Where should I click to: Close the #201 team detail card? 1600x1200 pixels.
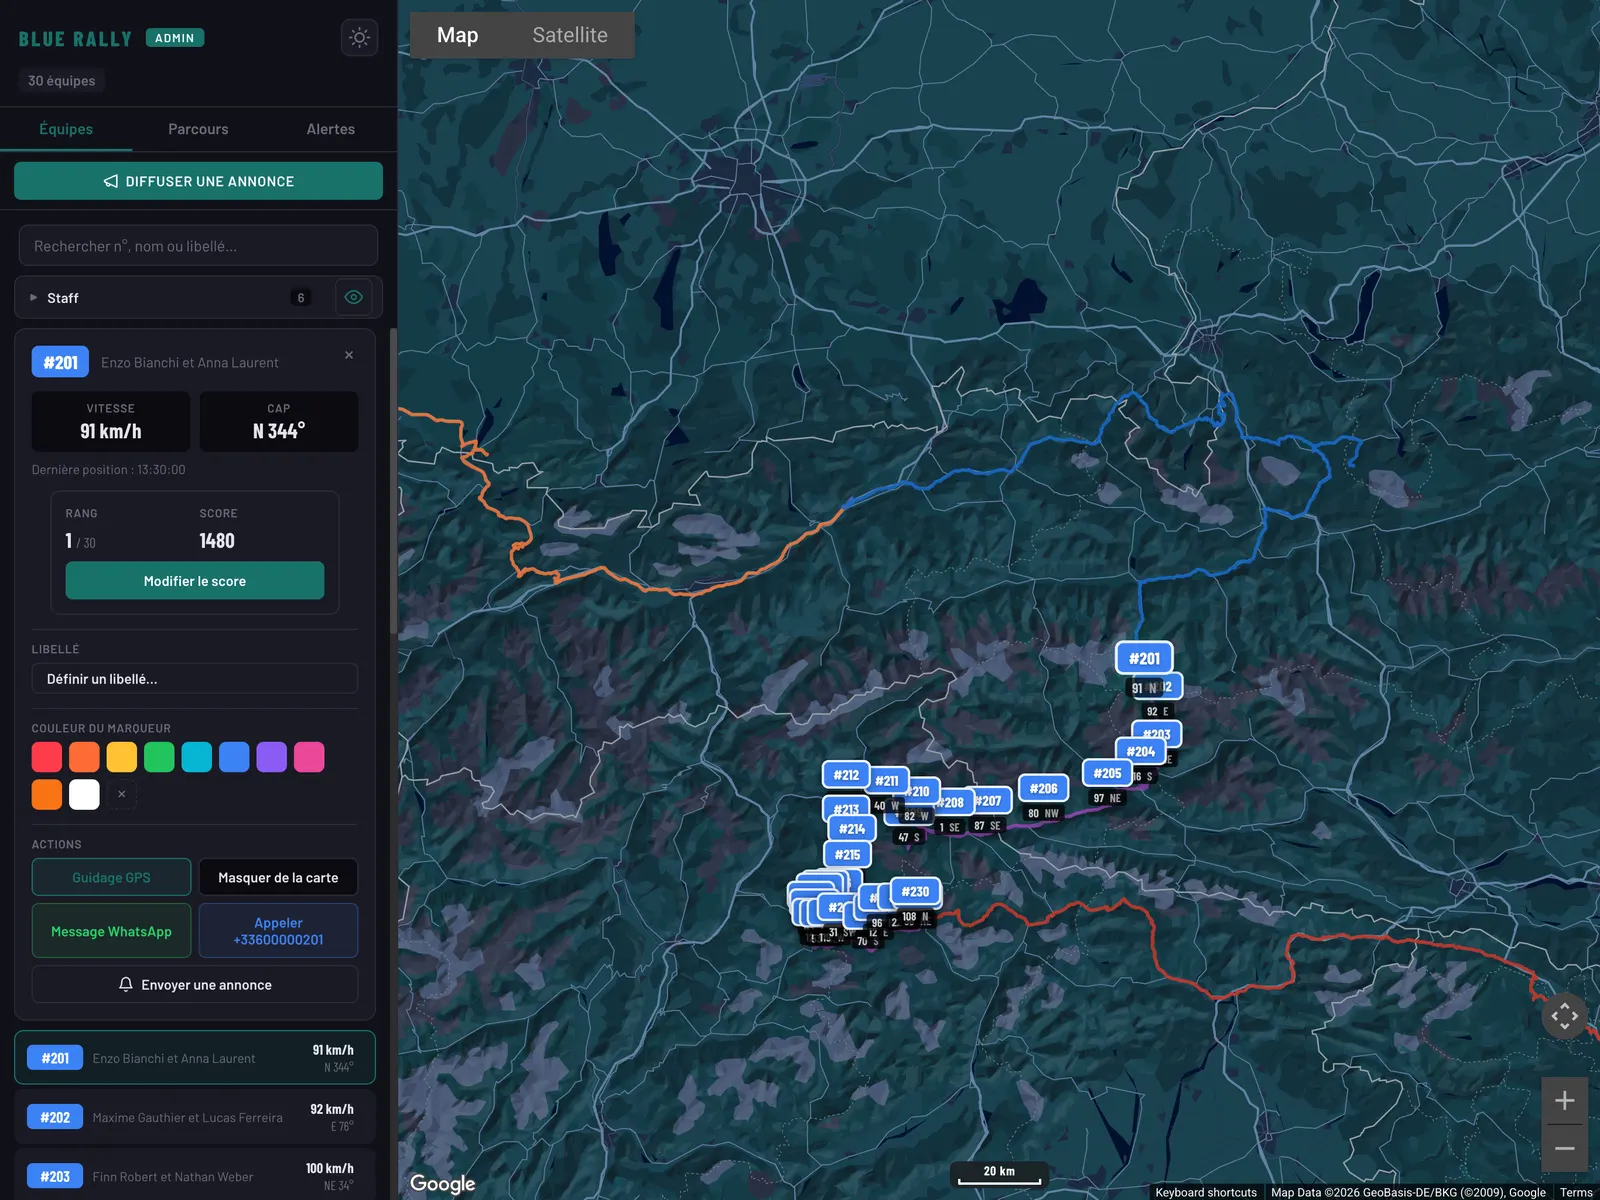349,355
